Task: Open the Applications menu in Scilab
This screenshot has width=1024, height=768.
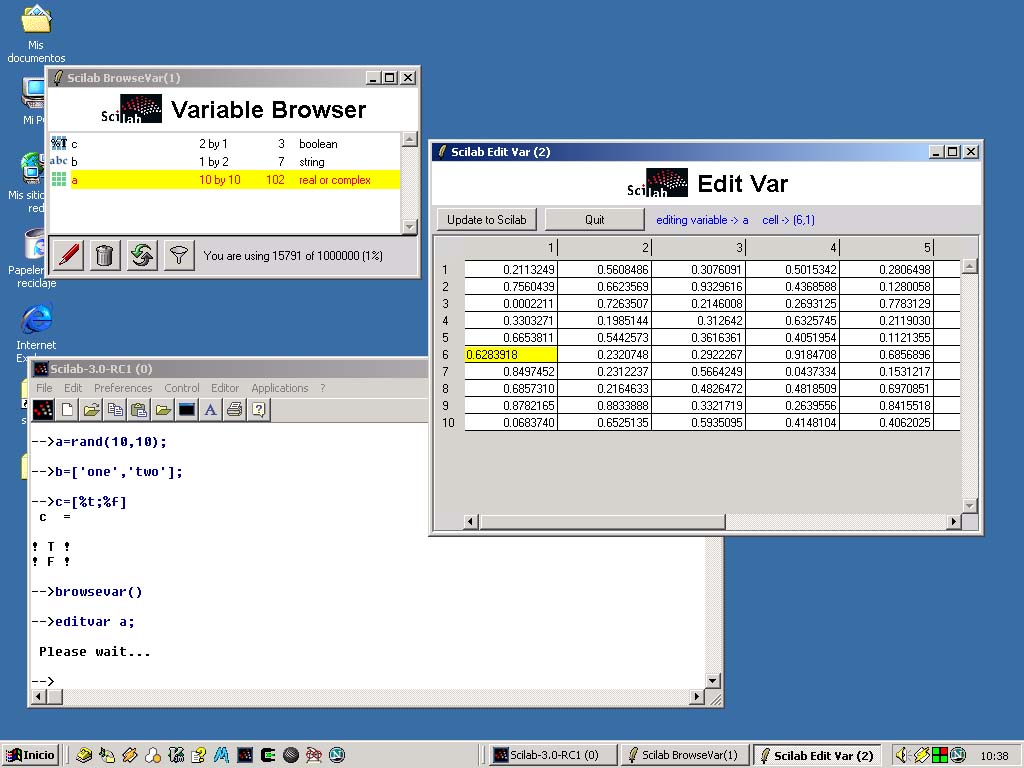Action: [x=280, y=388]
